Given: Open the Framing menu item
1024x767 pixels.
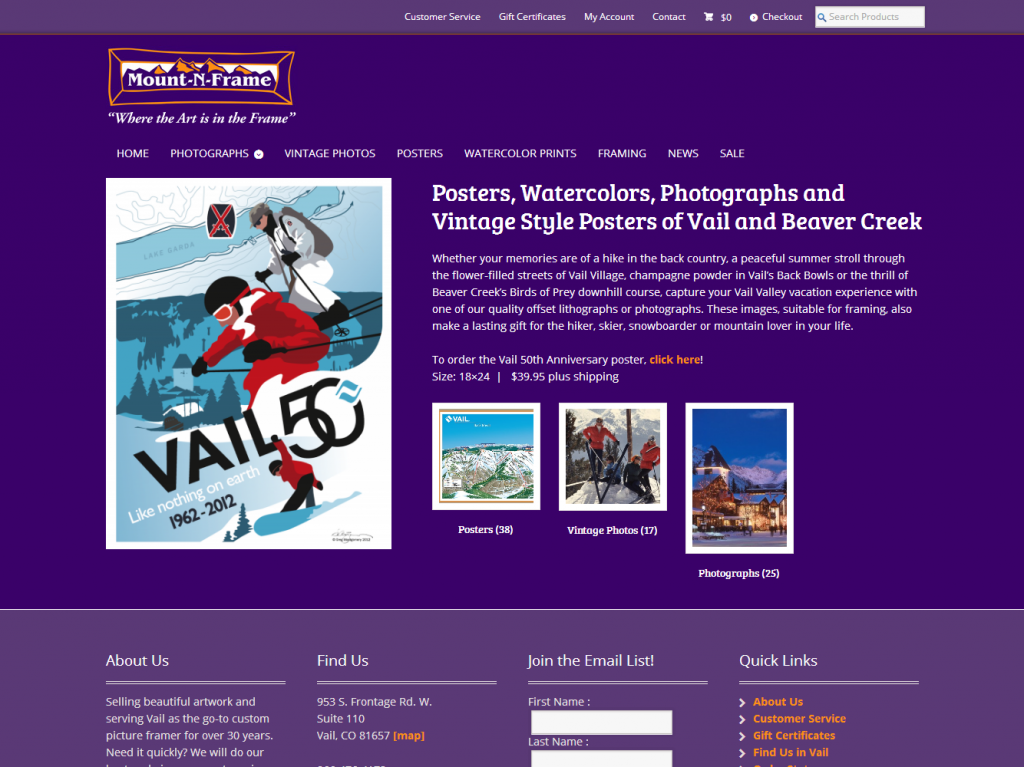Looking at the screenshot, I should [622, 154].
